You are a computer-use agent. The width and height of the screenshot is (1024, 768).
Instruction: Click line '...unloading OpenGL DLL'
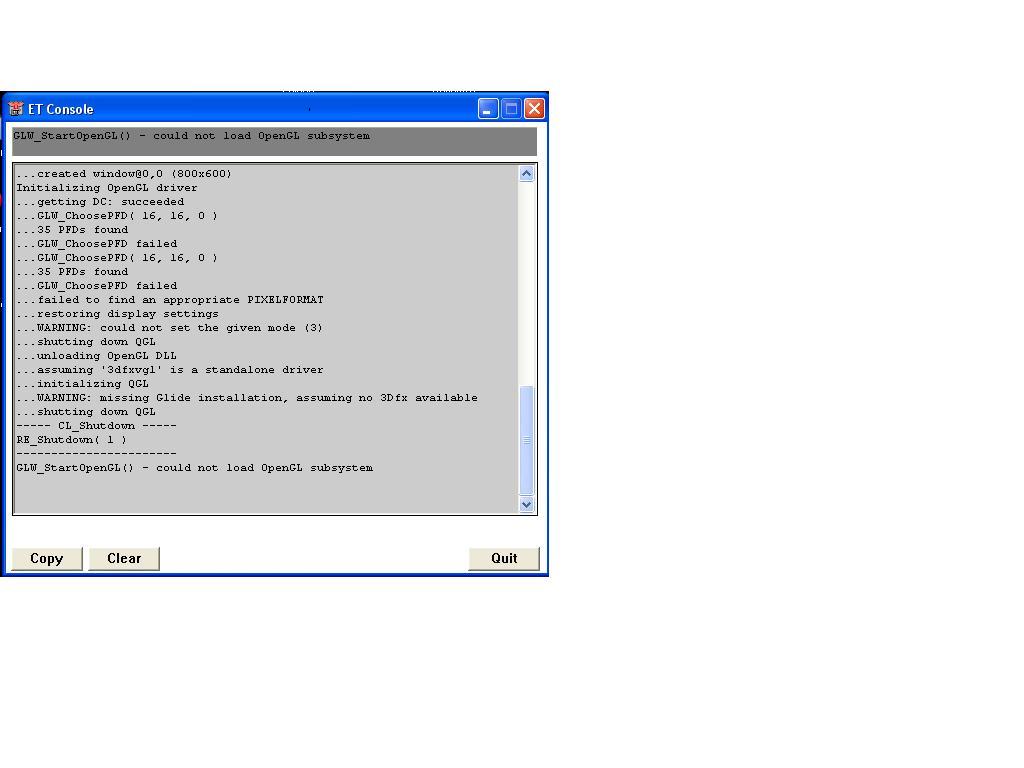(x=96, y=356)
